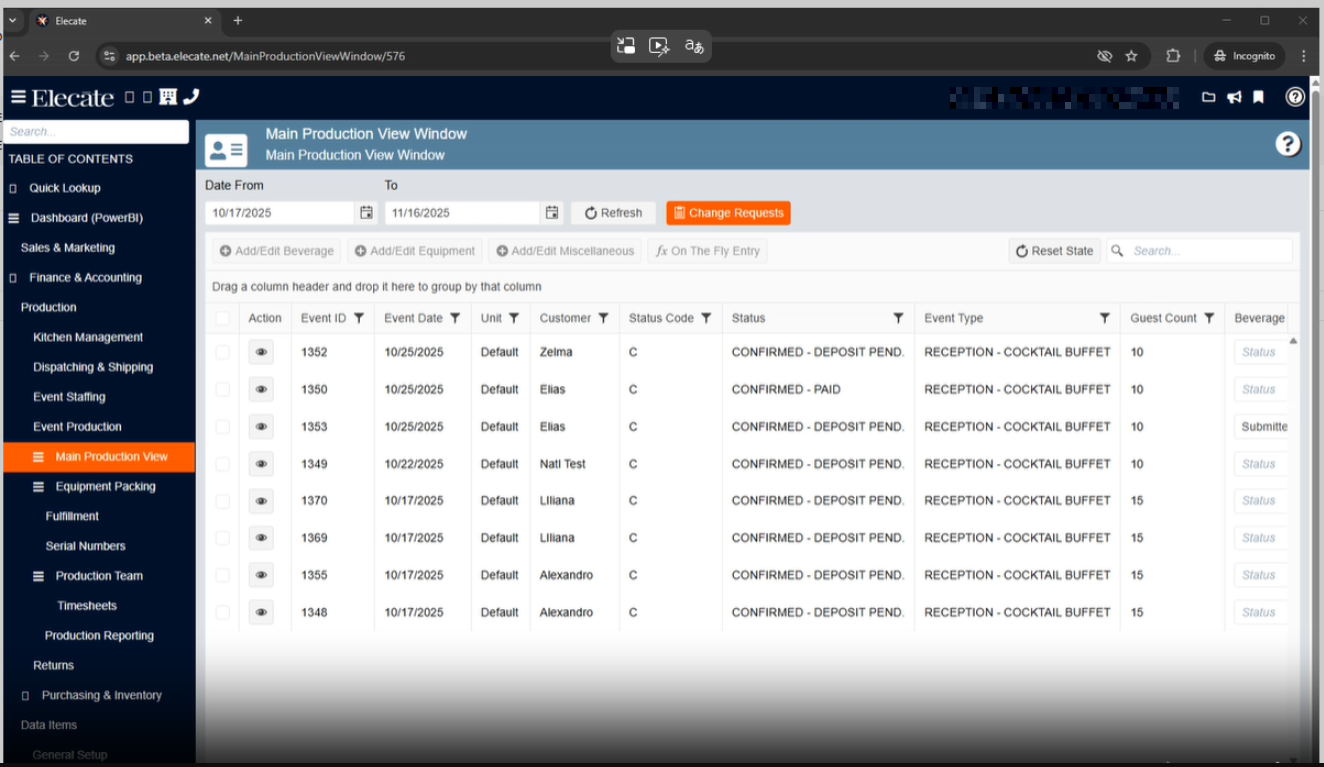Click the Event ID column filter icon
This screenshot has height=767, width=1324.
tap(359, 318)
